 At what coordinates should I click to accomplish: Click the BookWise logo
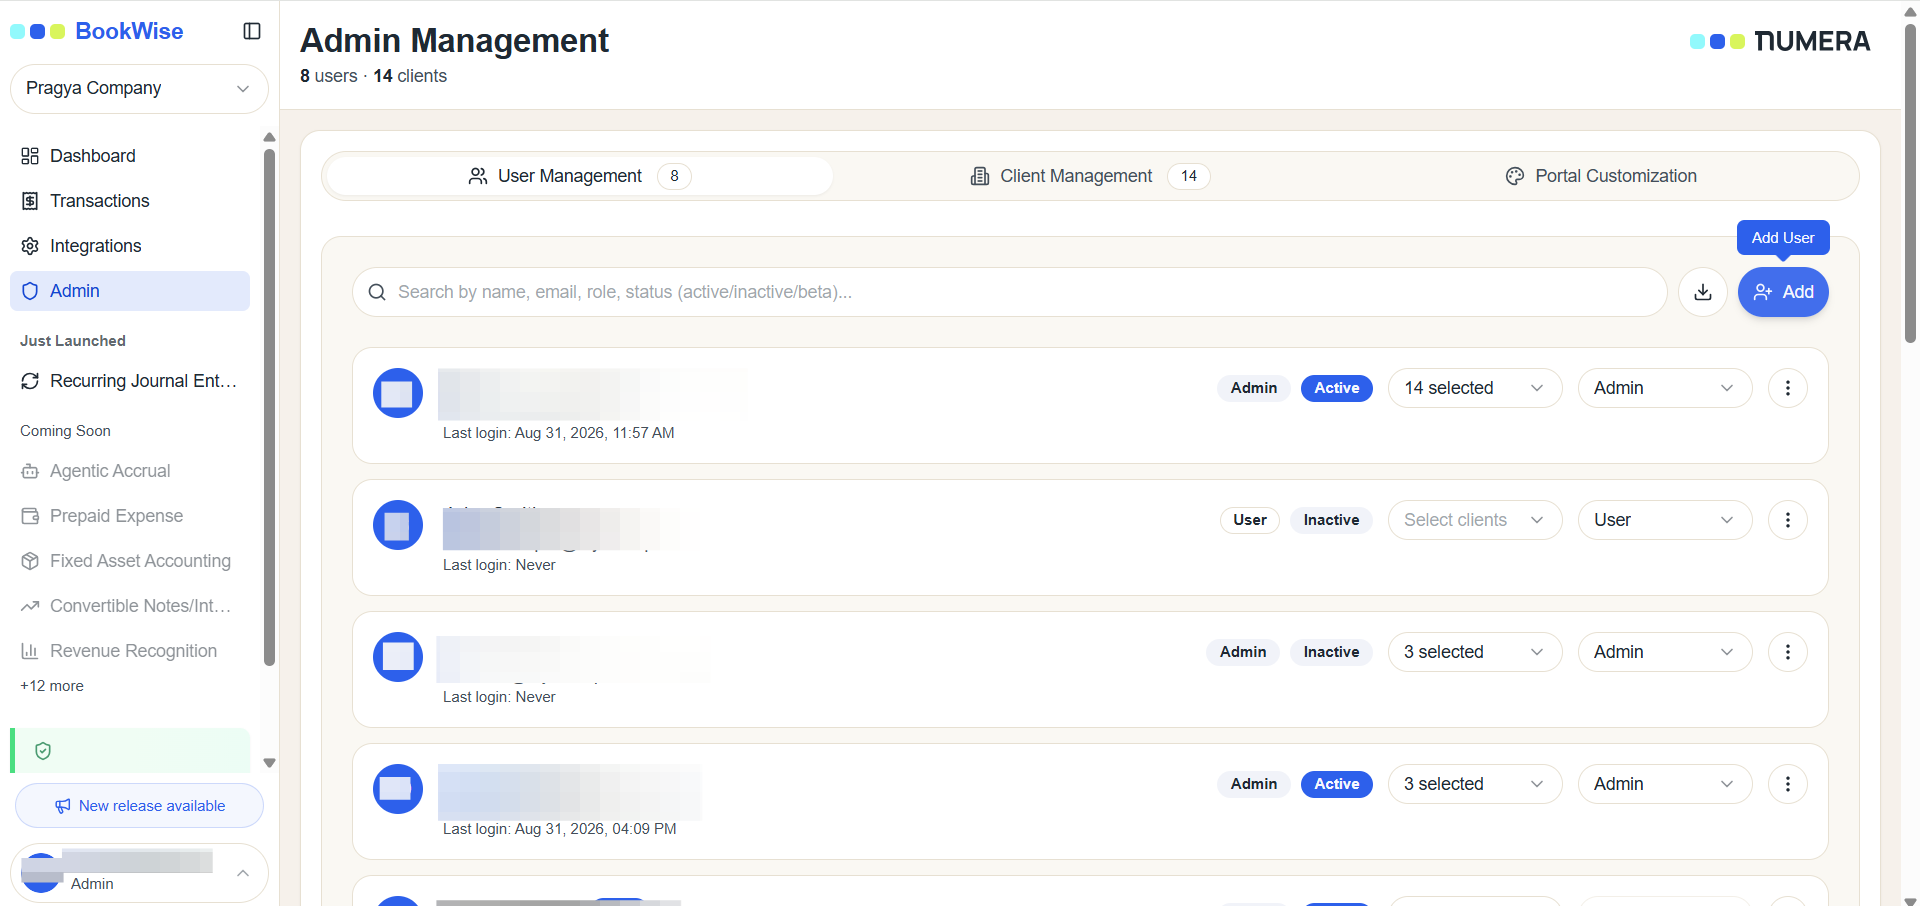97,31
